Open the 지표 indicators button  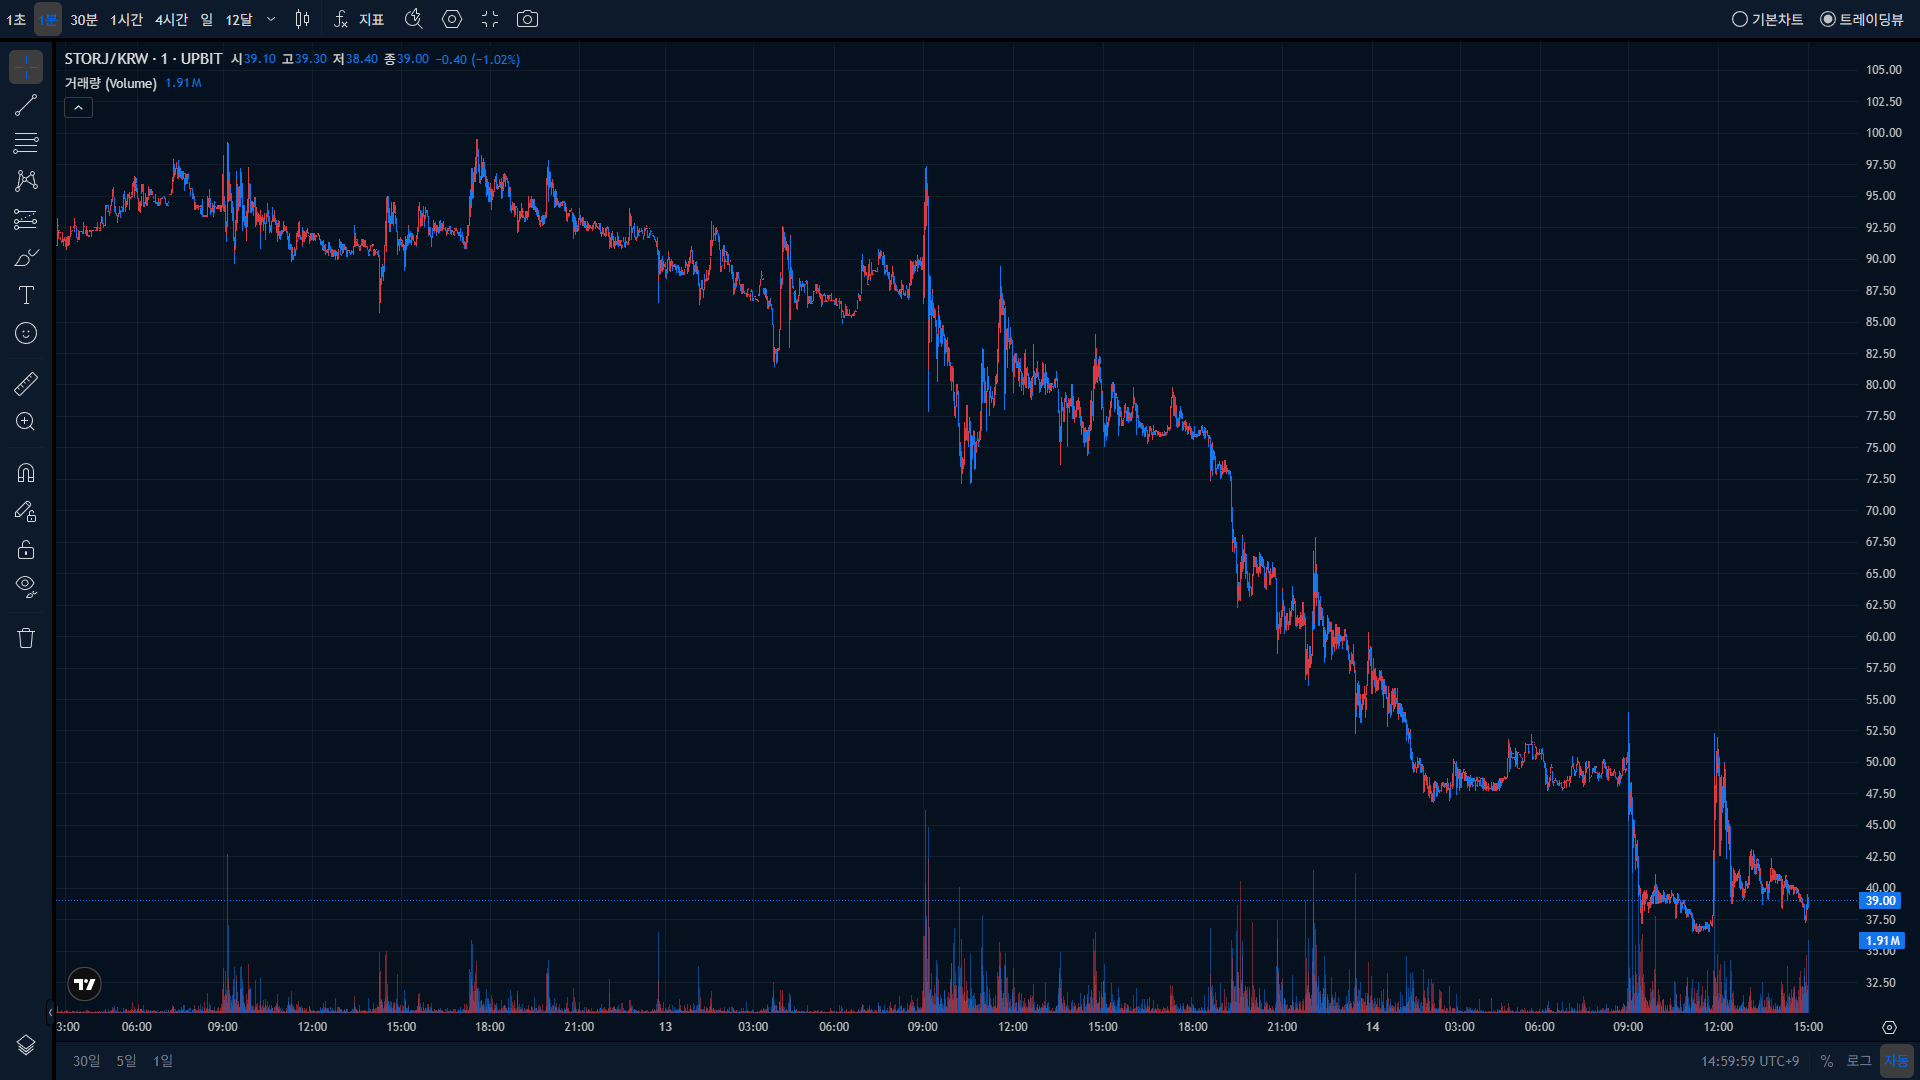coord(359,19)
